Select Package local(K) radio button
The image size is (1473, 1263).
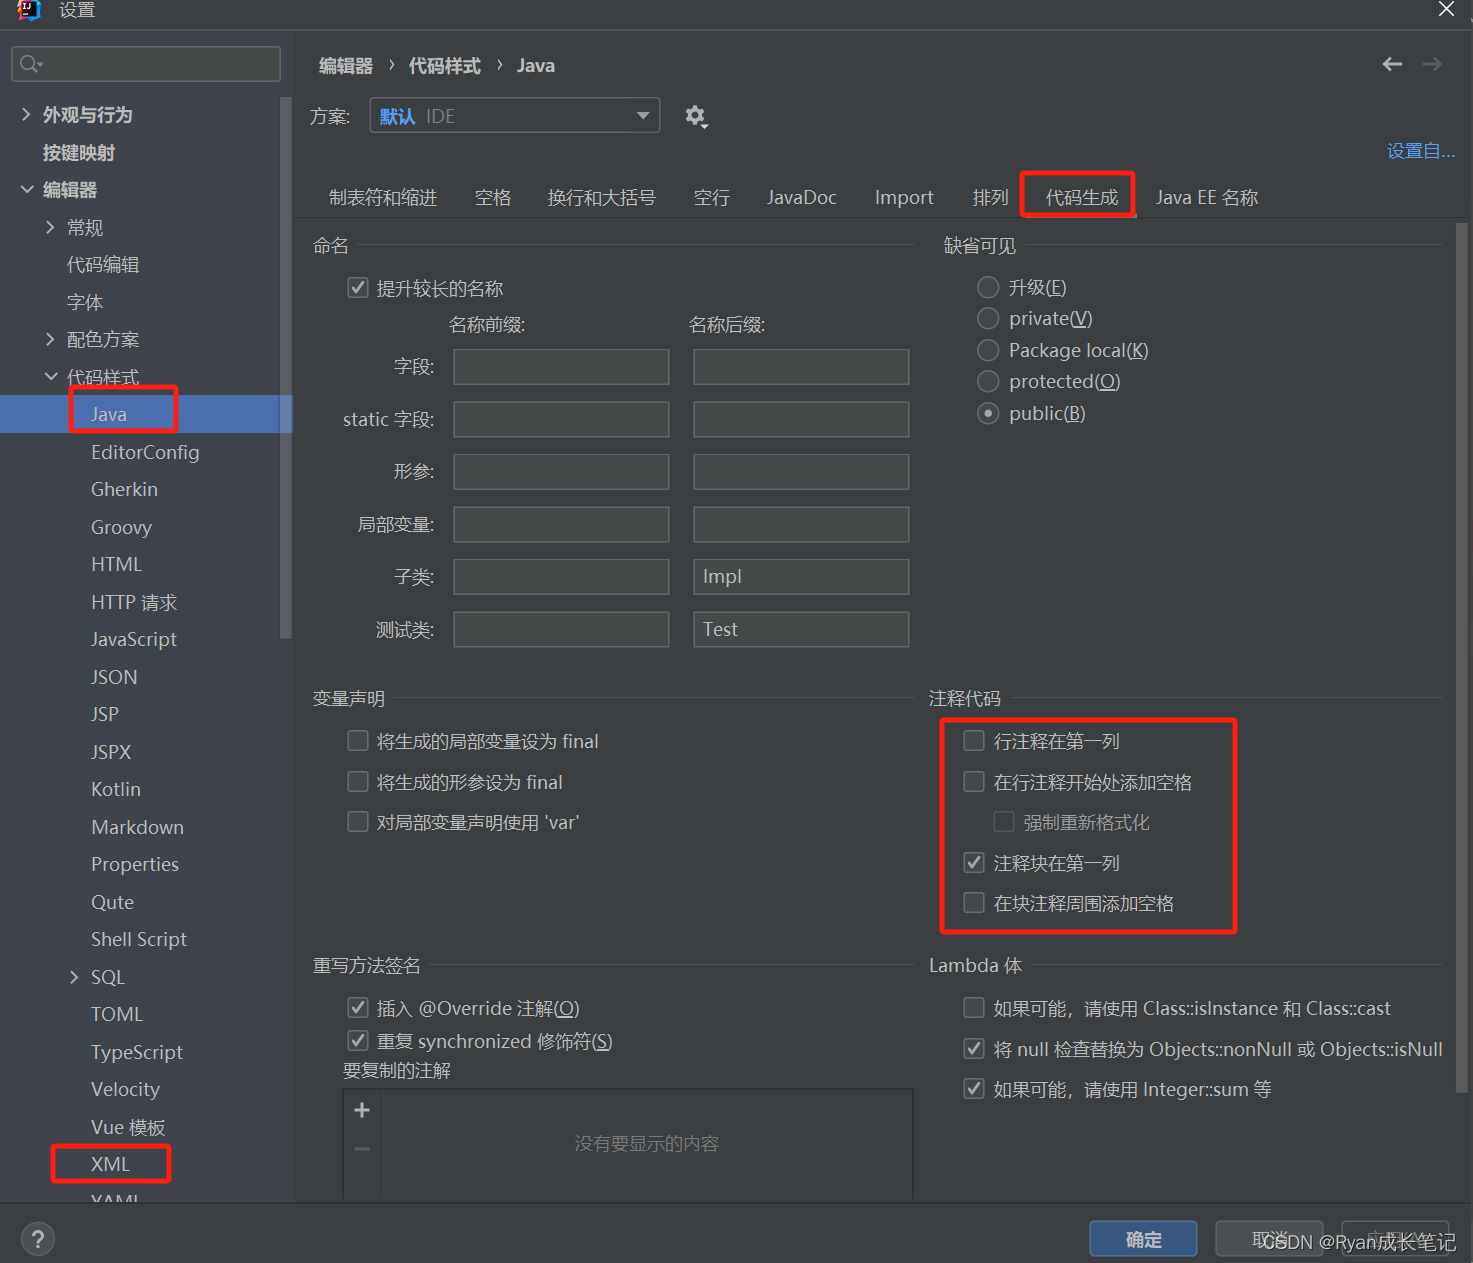988,350
